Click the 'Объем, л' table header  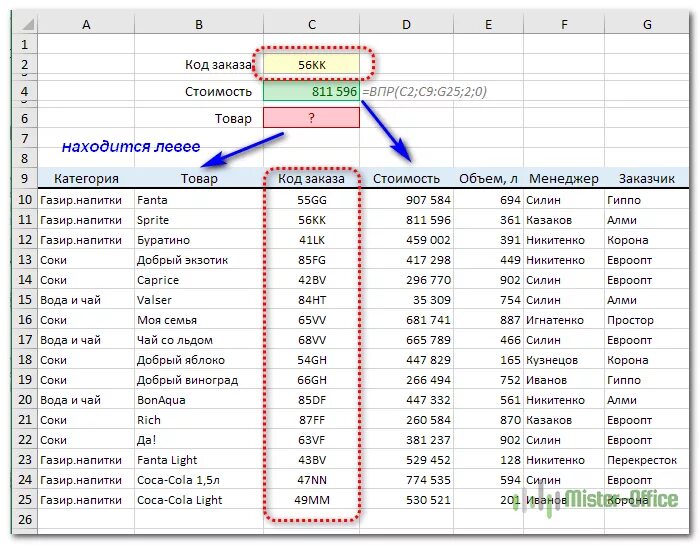(488, 179)
